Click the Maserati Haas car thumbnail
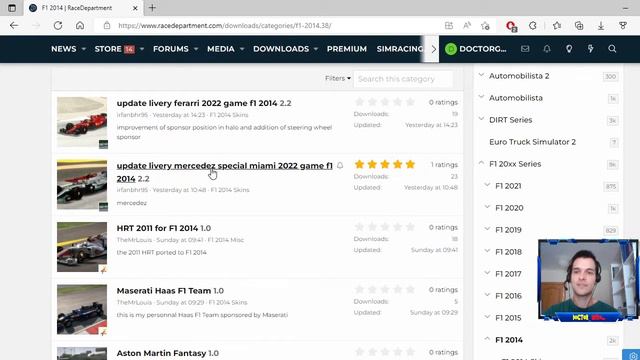This screenshot has width=640, height=360. pos(82,309)
